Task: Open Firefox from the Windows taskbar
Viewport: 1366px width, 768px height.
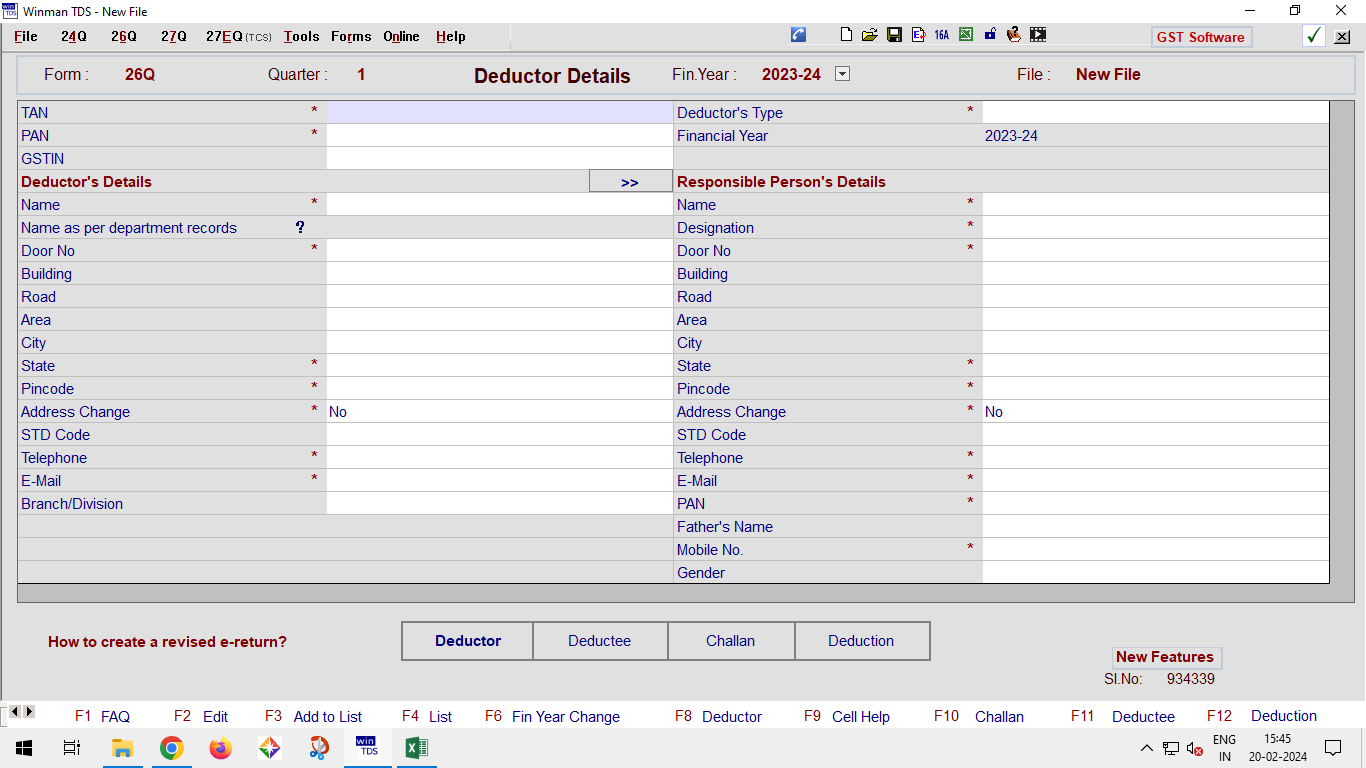Action: 220,748
